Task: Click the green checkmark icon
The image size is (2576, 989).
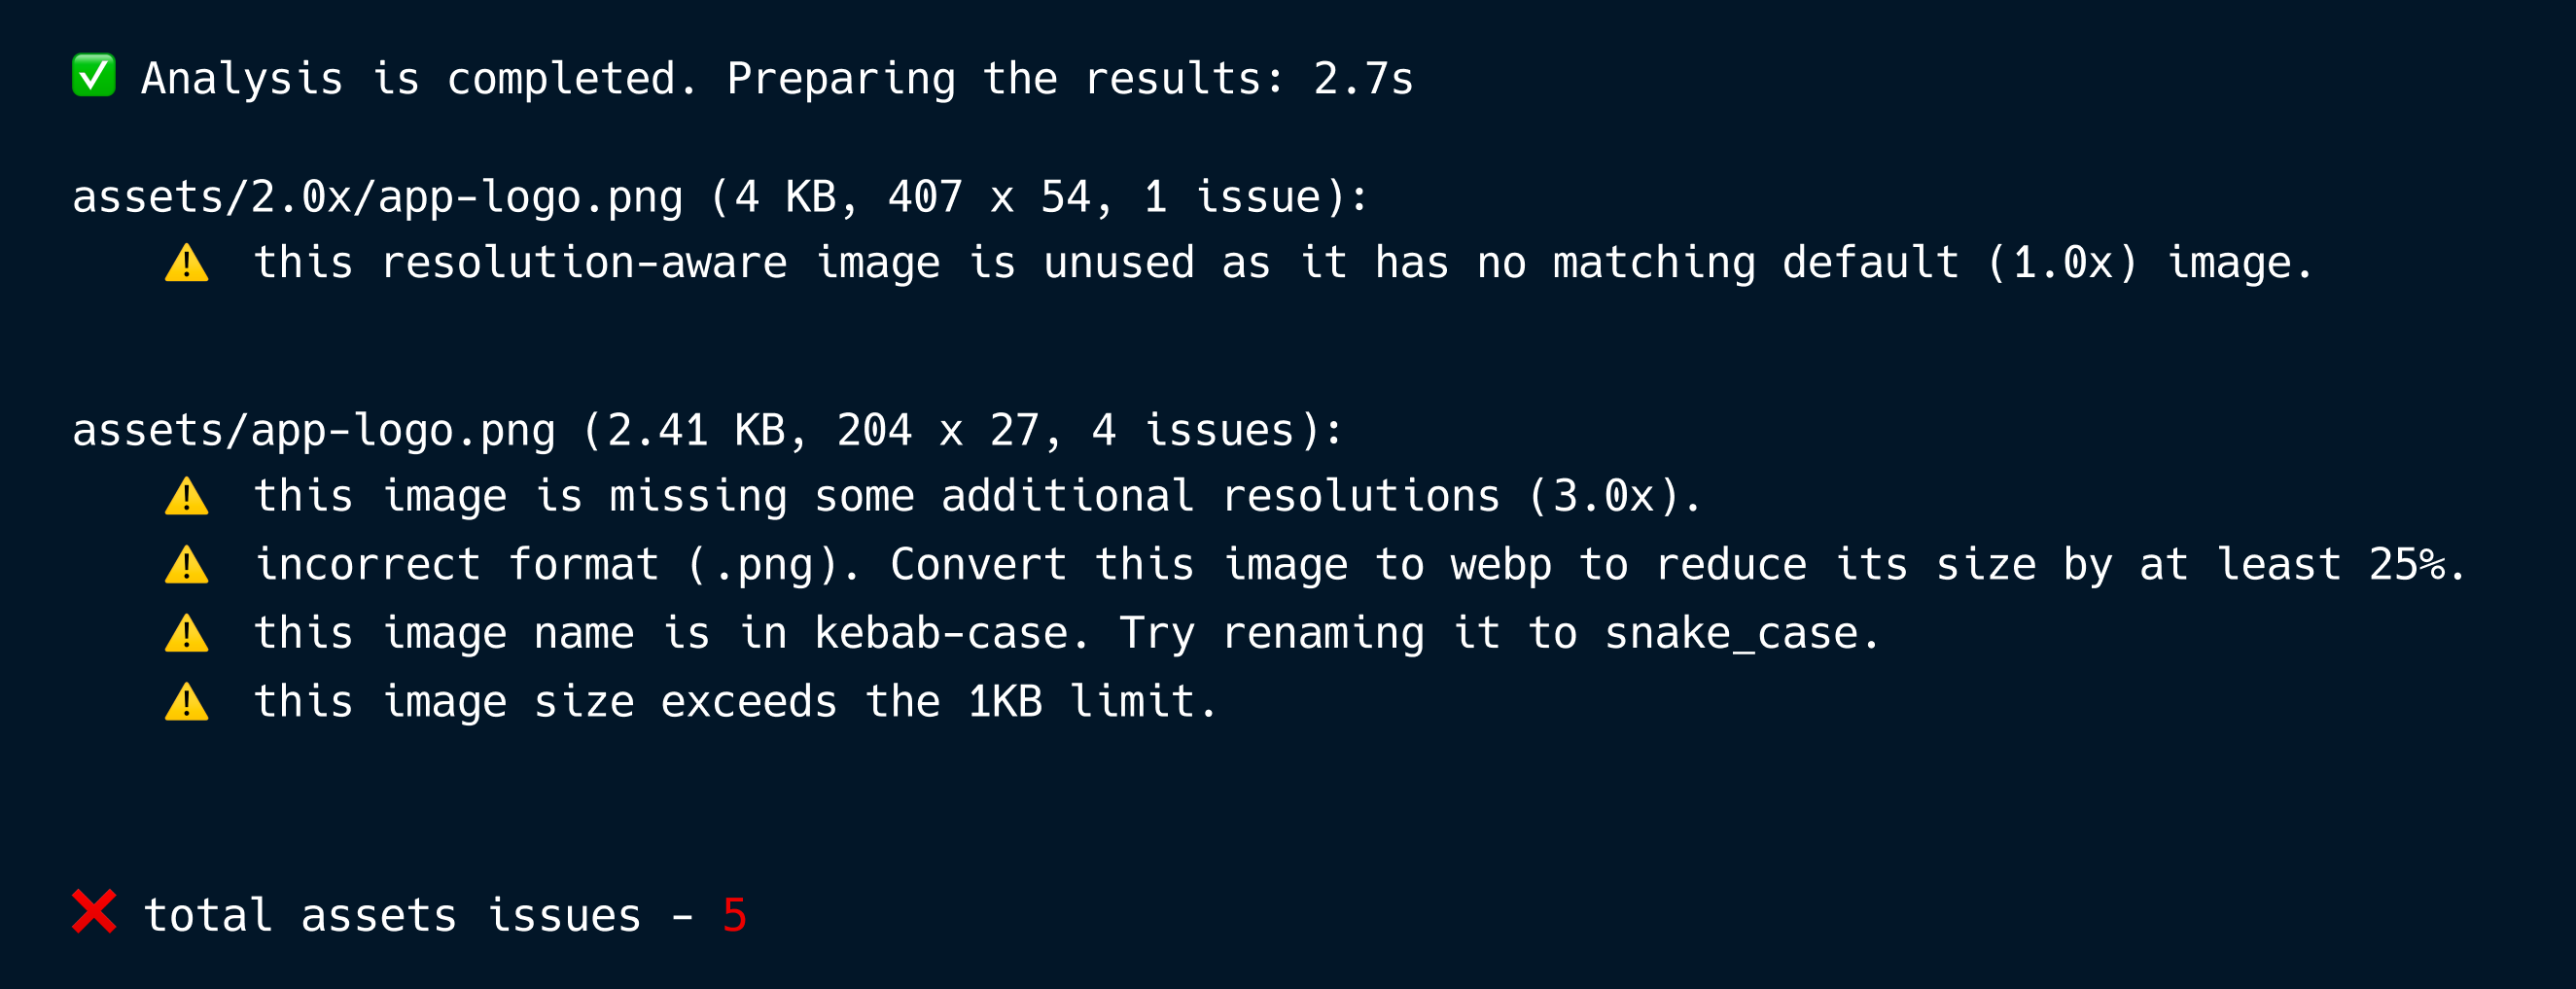Action: click(94, 76)
